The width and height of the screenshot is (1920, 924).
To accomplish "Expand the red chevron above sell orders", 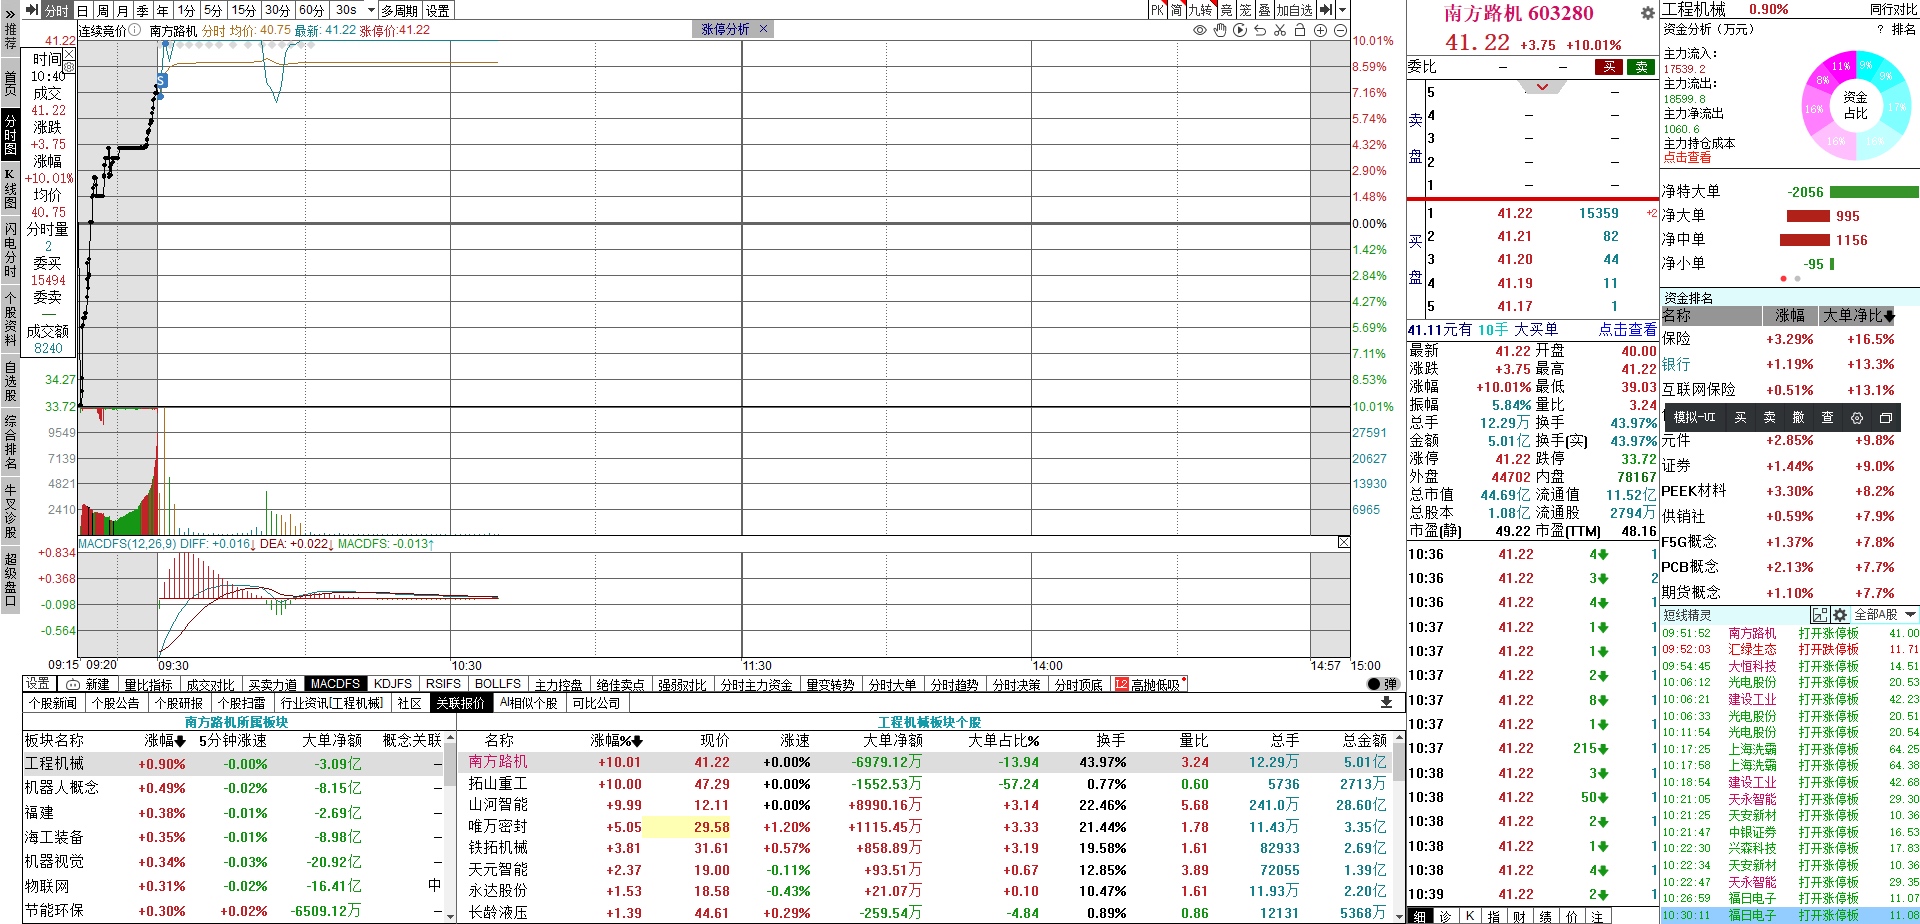I will [1542, 87].
